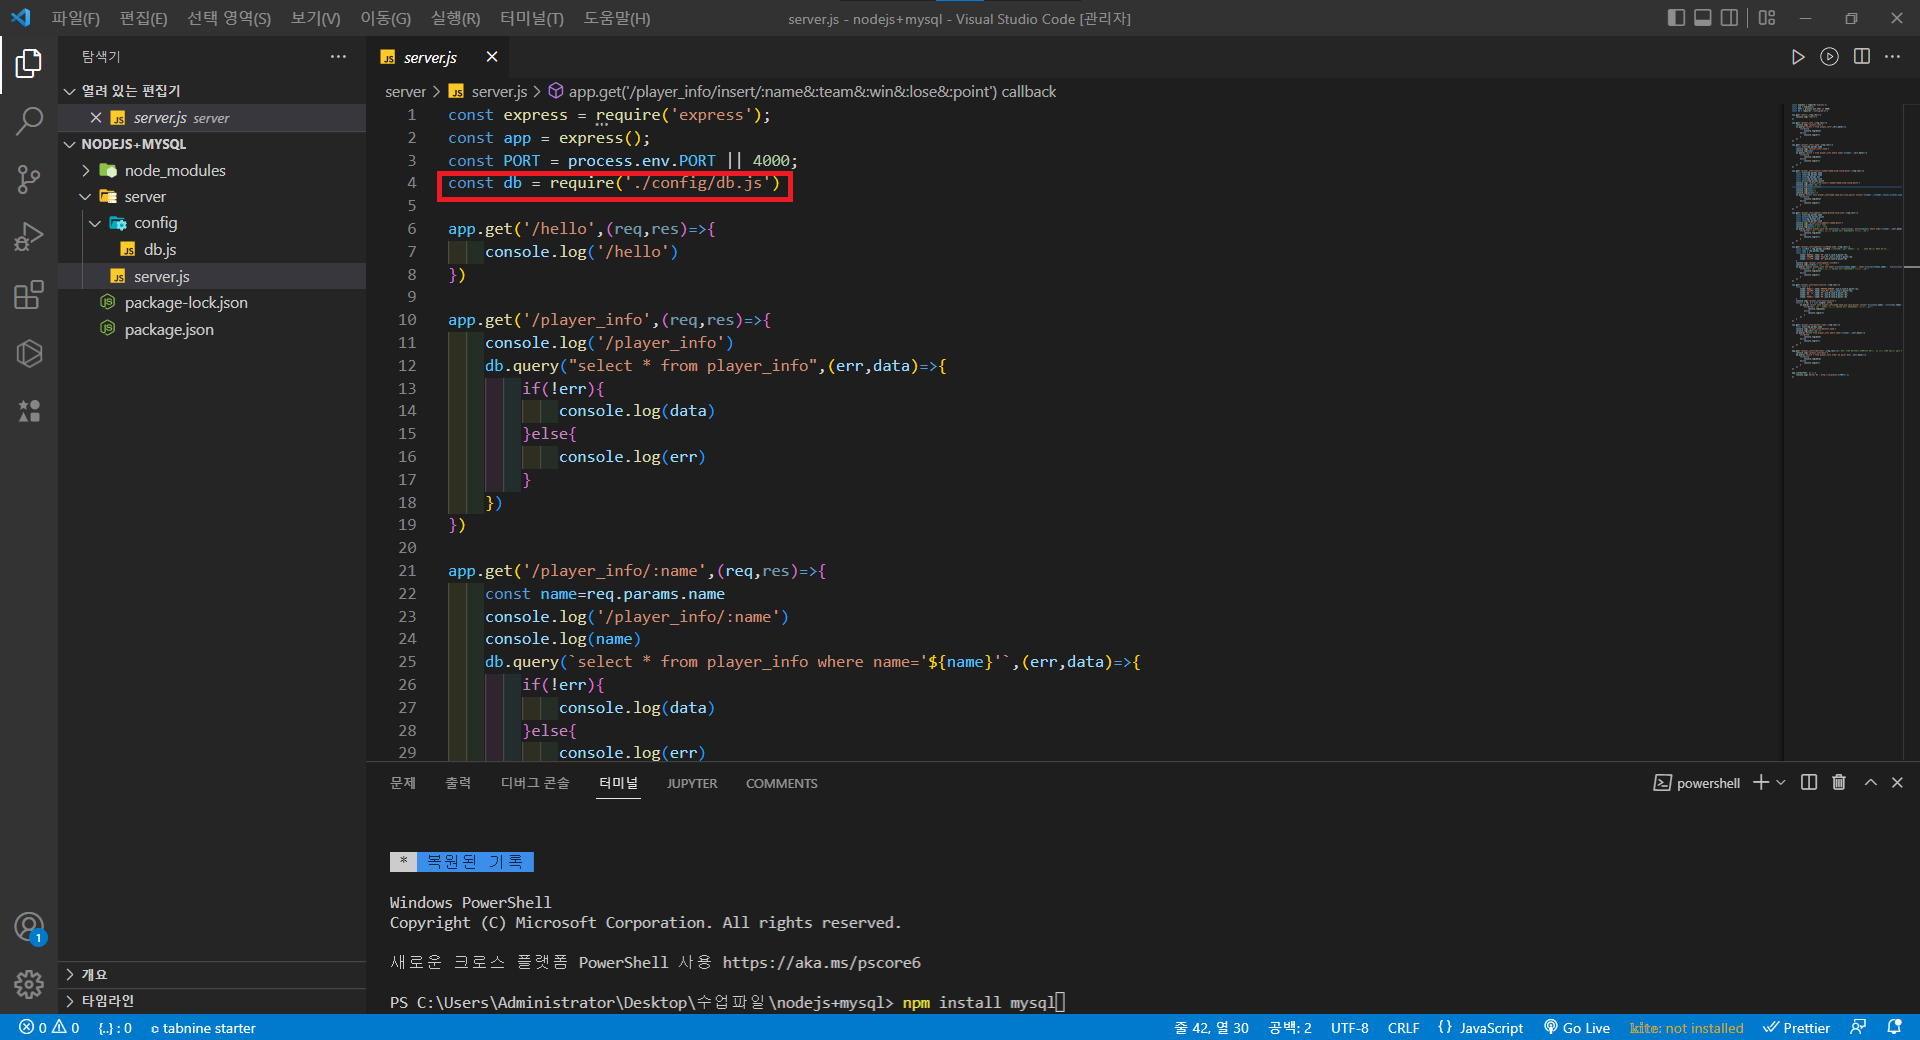Kill terminal with trash icon
This screenshot has width=1920, height=1040.
click(x=1839, y=783)
